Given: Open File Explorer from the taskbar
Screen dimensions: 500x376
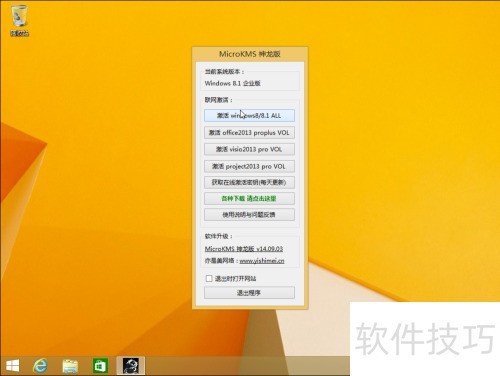Looking at the screenshot, I should 70,366.
